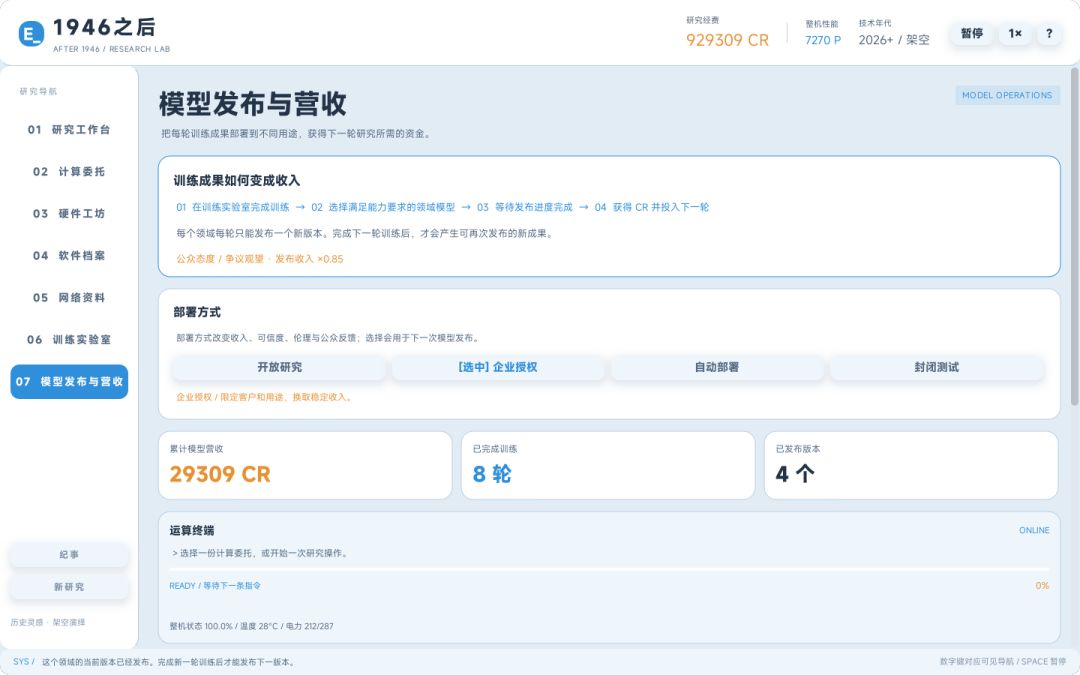The width and height of the screenshot is (1080, 675).
Task: Click the 数字键对应可见导航 shortcut hint
Action: click(x=1003, y=662)
